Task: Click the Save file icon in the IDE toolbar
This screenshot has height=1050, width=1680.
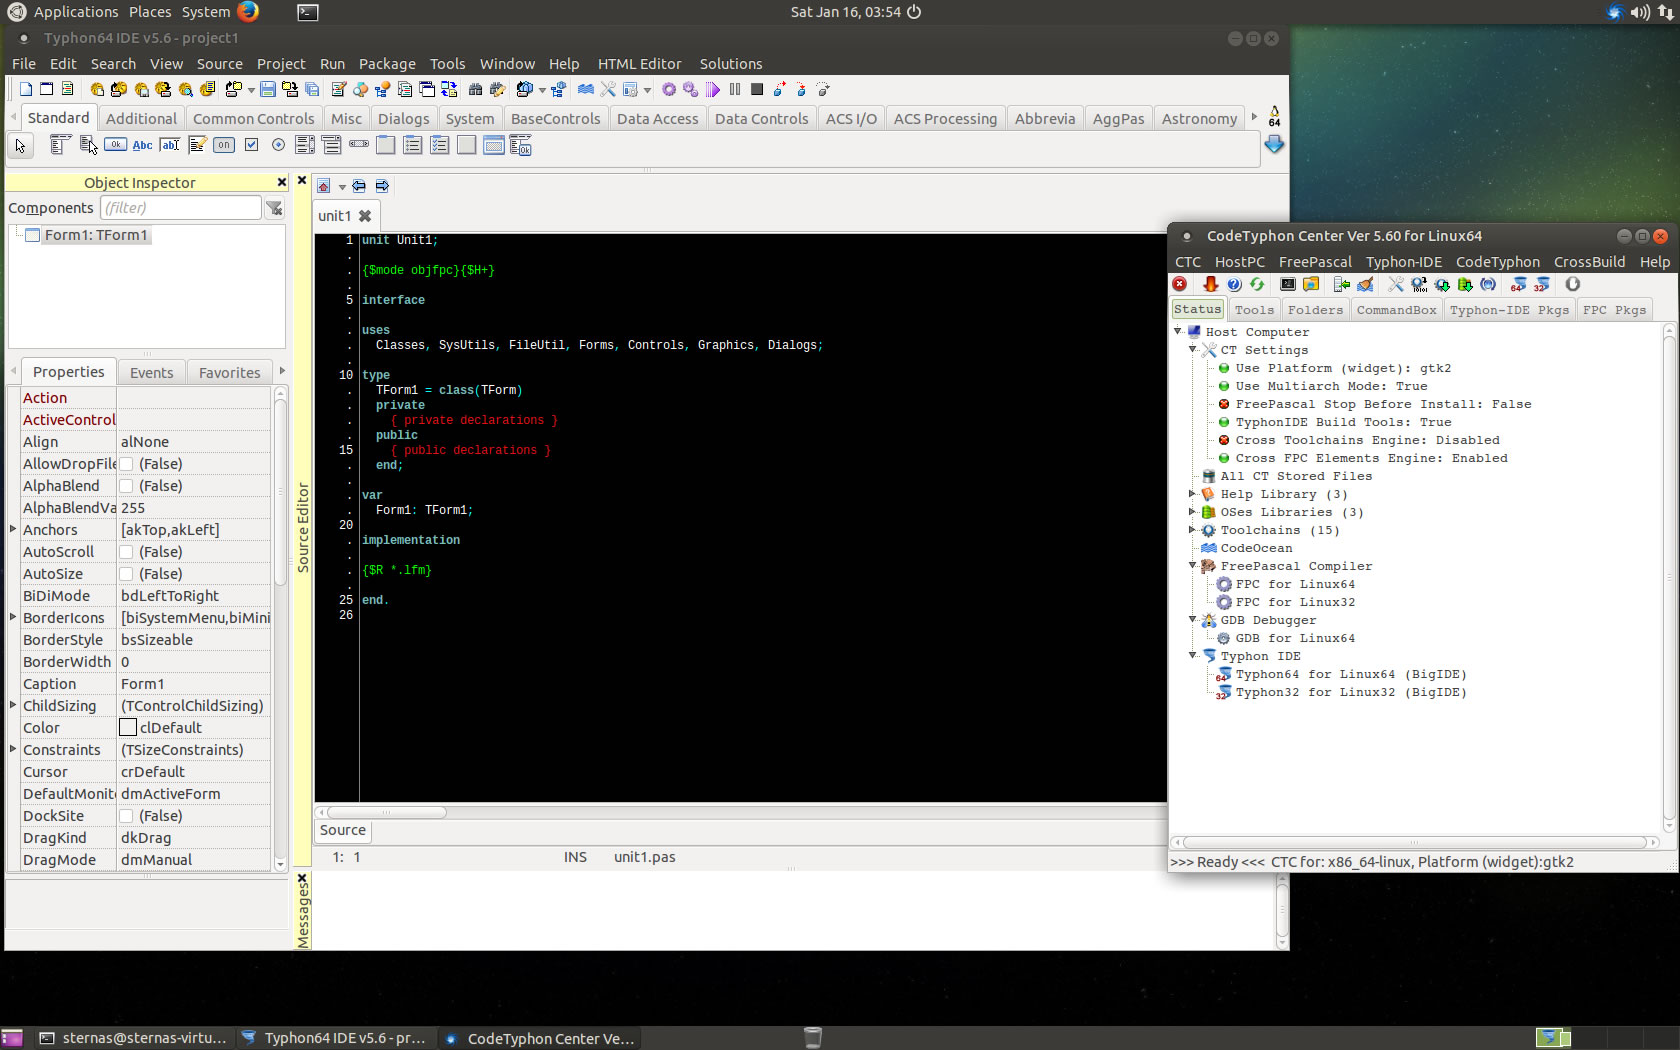Action: pos(268,89)
